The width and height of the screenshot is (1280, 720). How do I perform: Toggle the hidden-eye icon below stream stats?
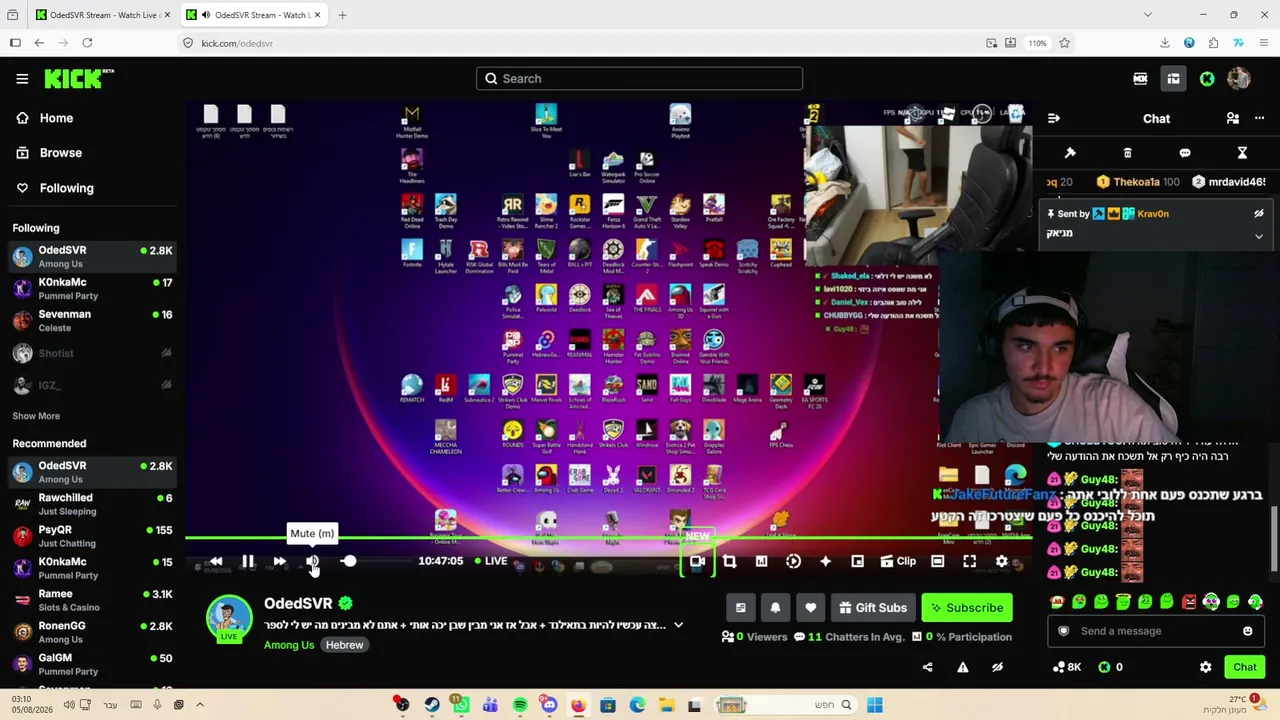[997, 667]
